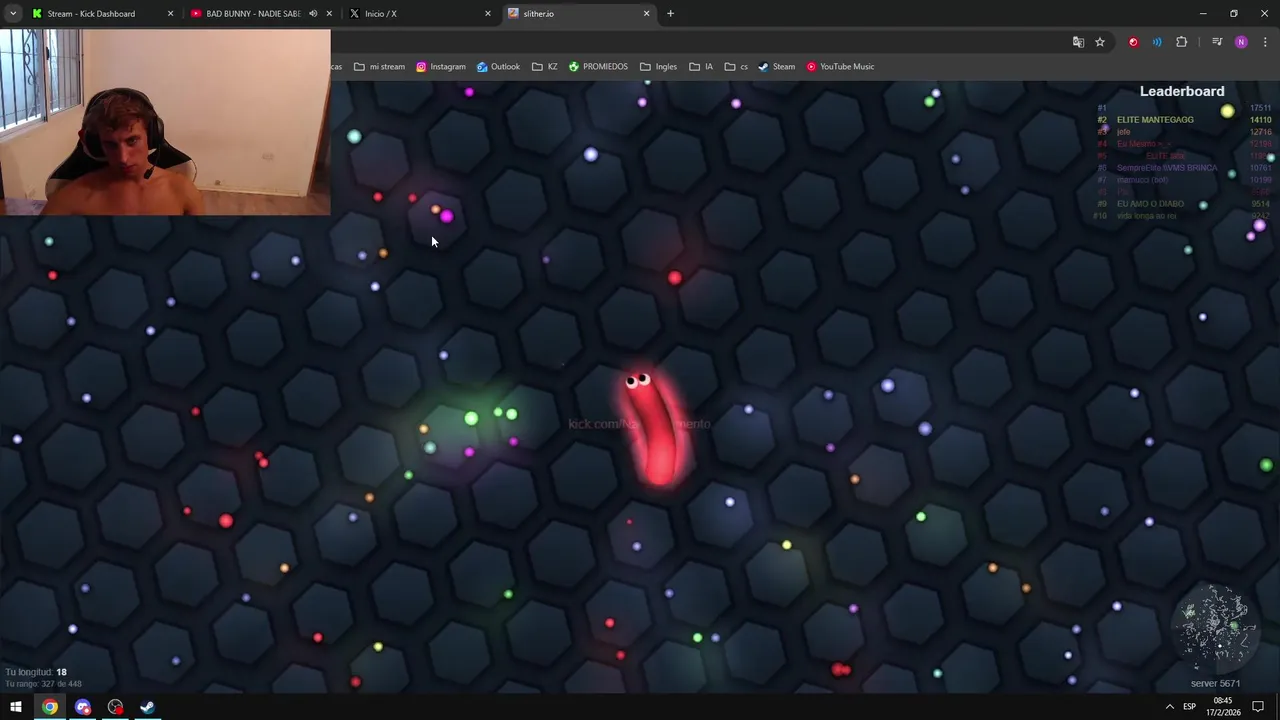Click the jefe leaderboard entry
The image size is (1280, 720).
click(x=1123, y=132)
